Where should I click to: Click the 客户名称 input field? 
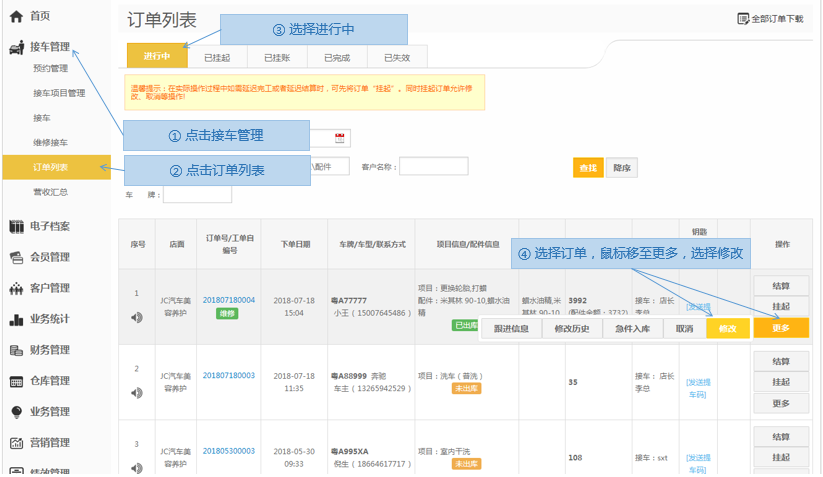click(433, 167)
